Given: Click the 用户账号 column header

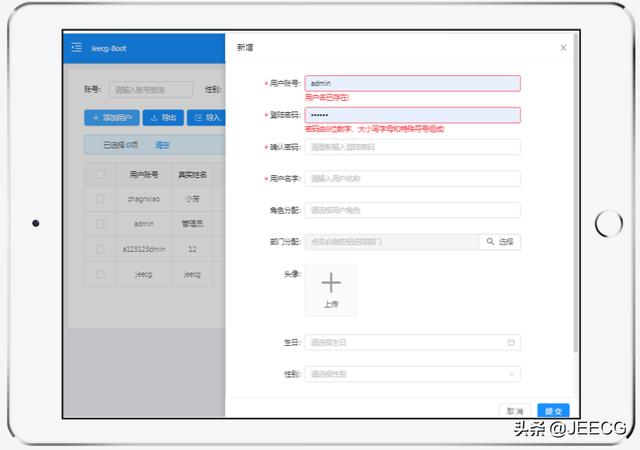Looking at the screenshot, I should point(144,175).
